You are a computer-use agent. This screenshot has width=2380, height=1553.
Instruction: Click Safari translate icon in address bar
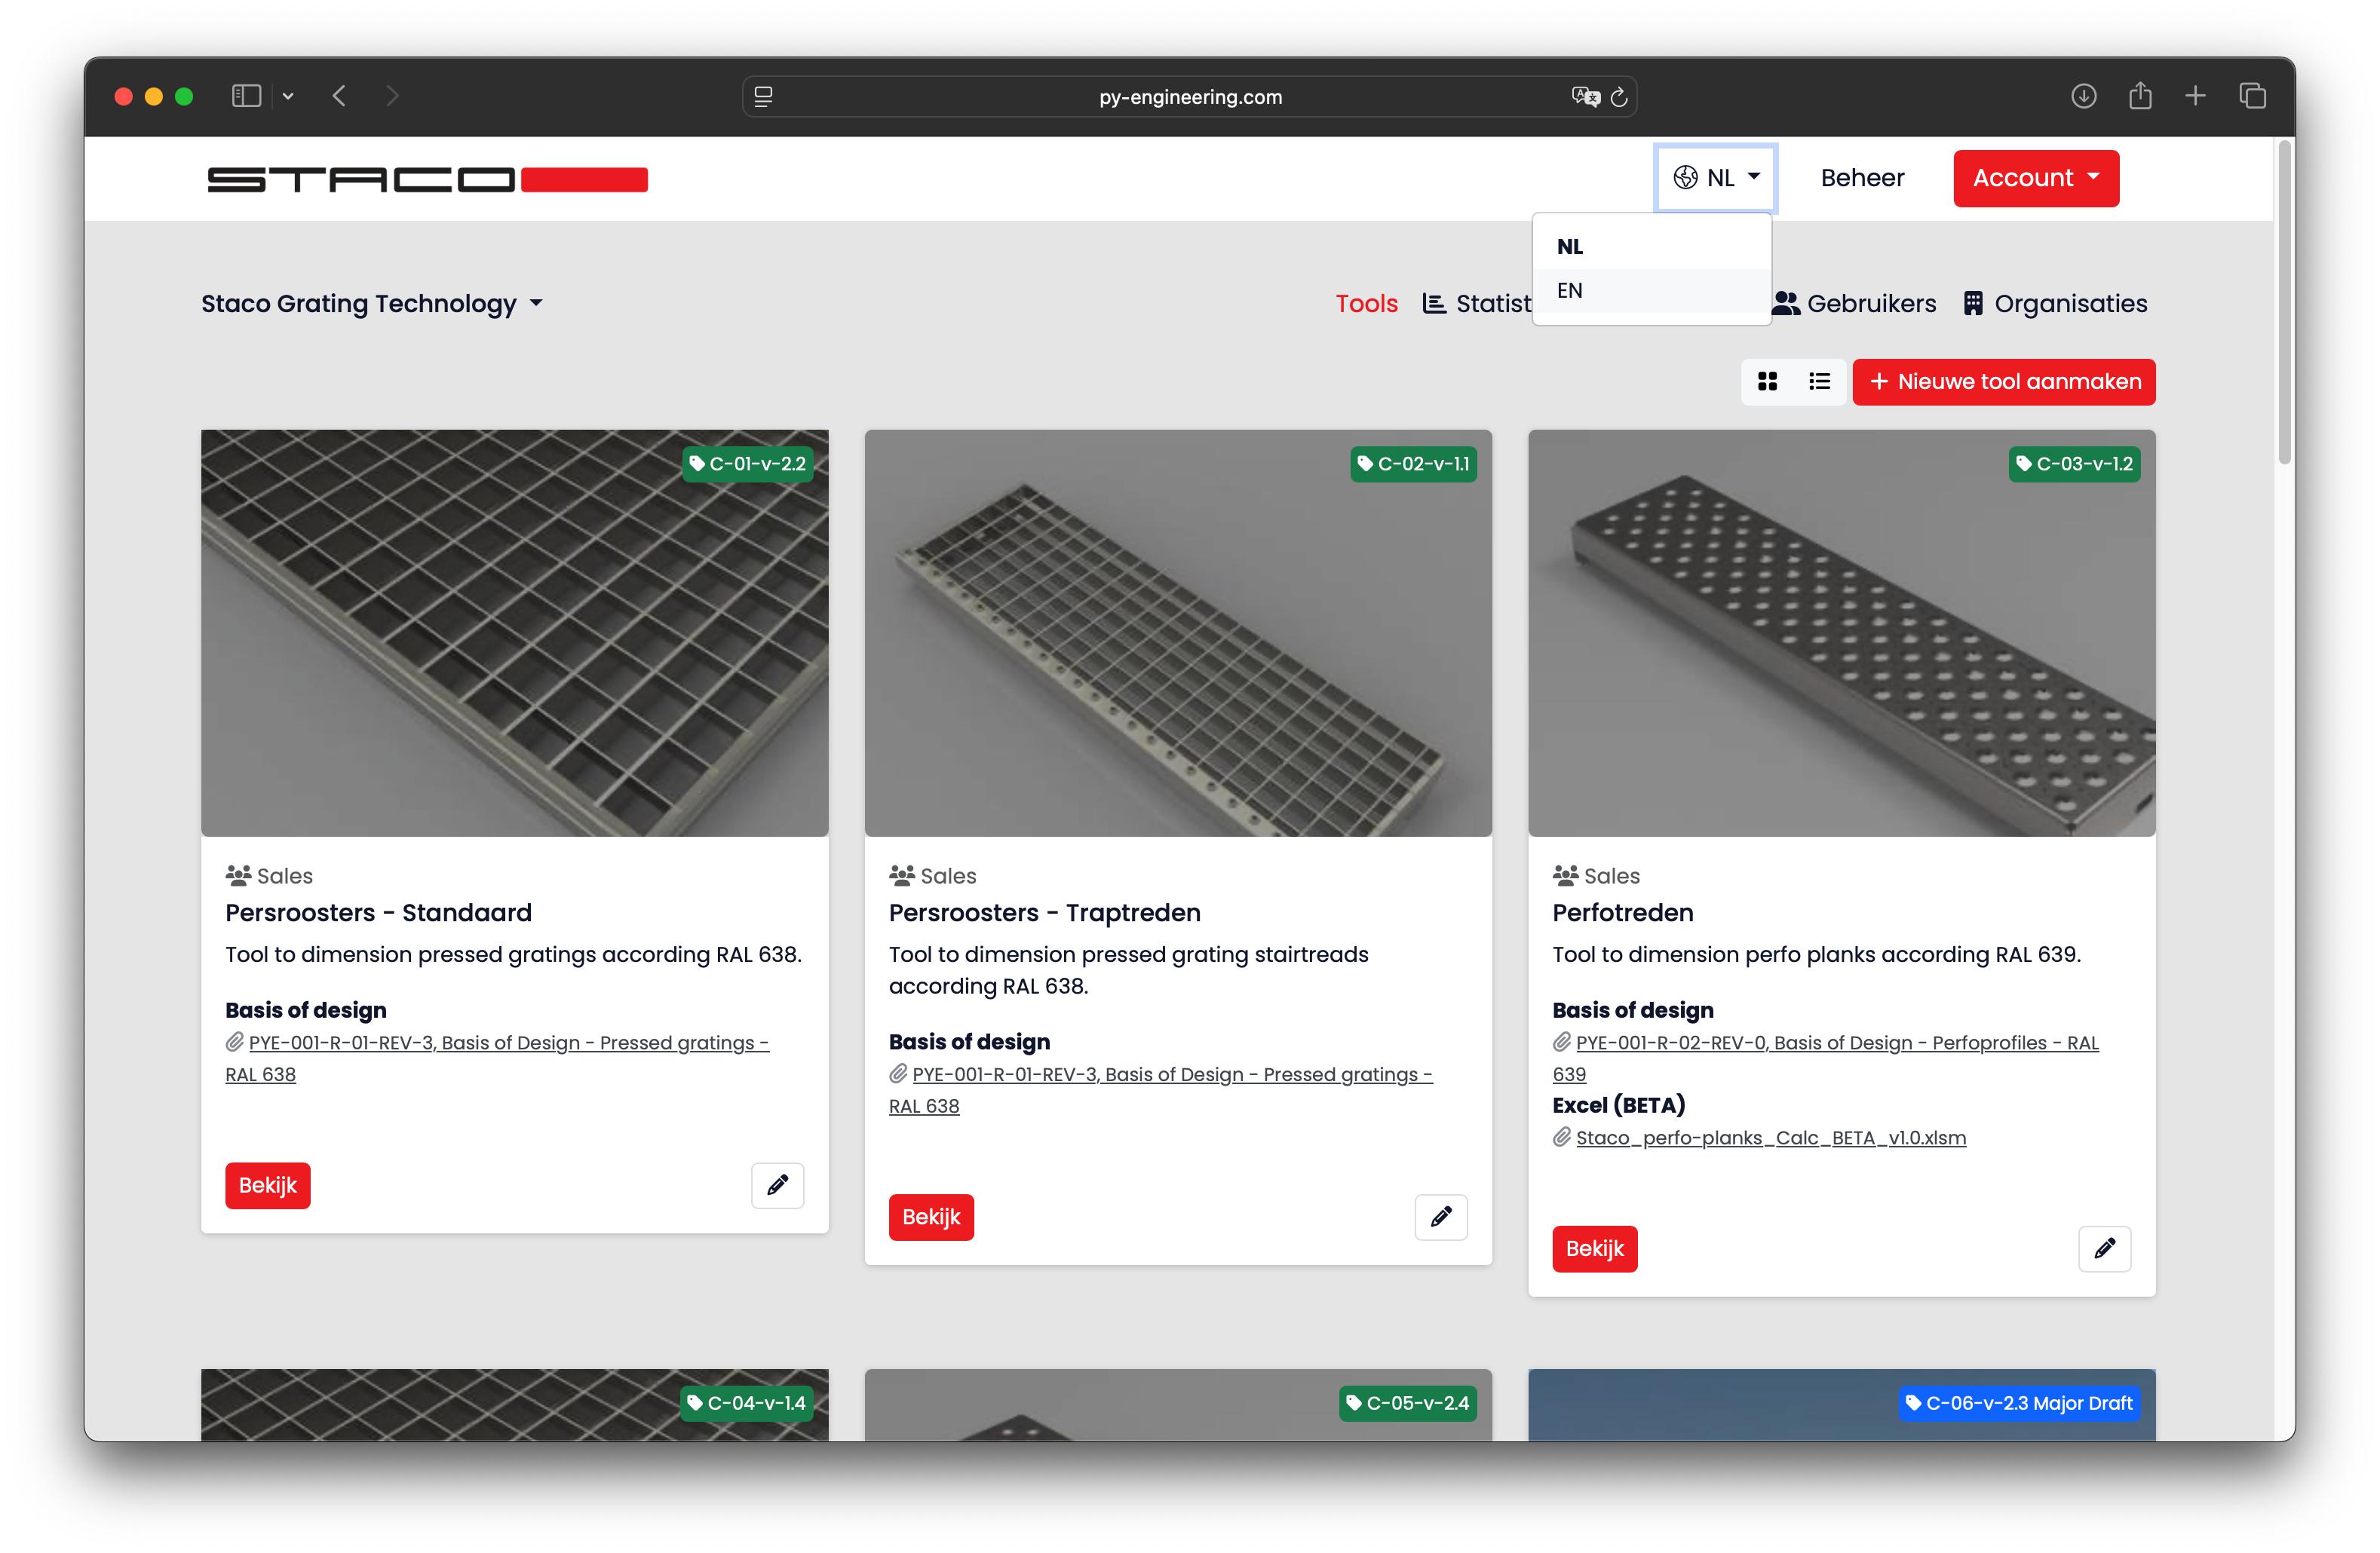[x=1585, y=96]
